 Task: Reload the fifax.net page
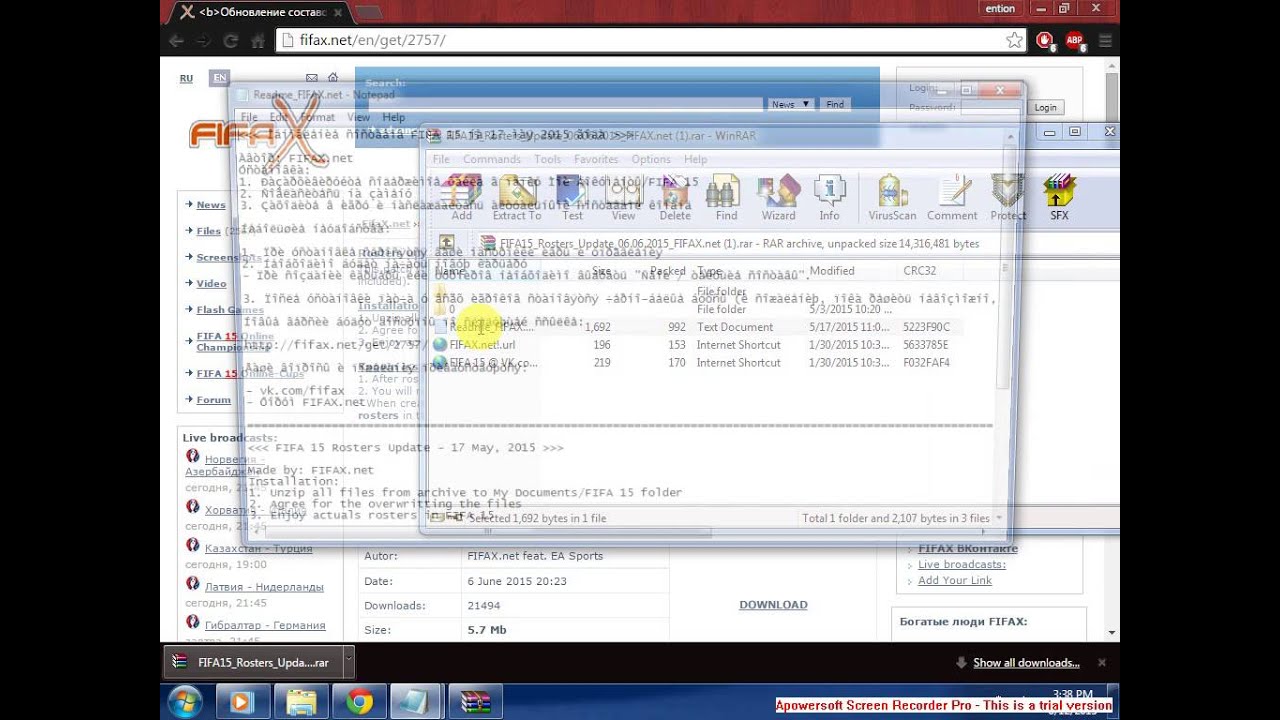tap(230, 41)
